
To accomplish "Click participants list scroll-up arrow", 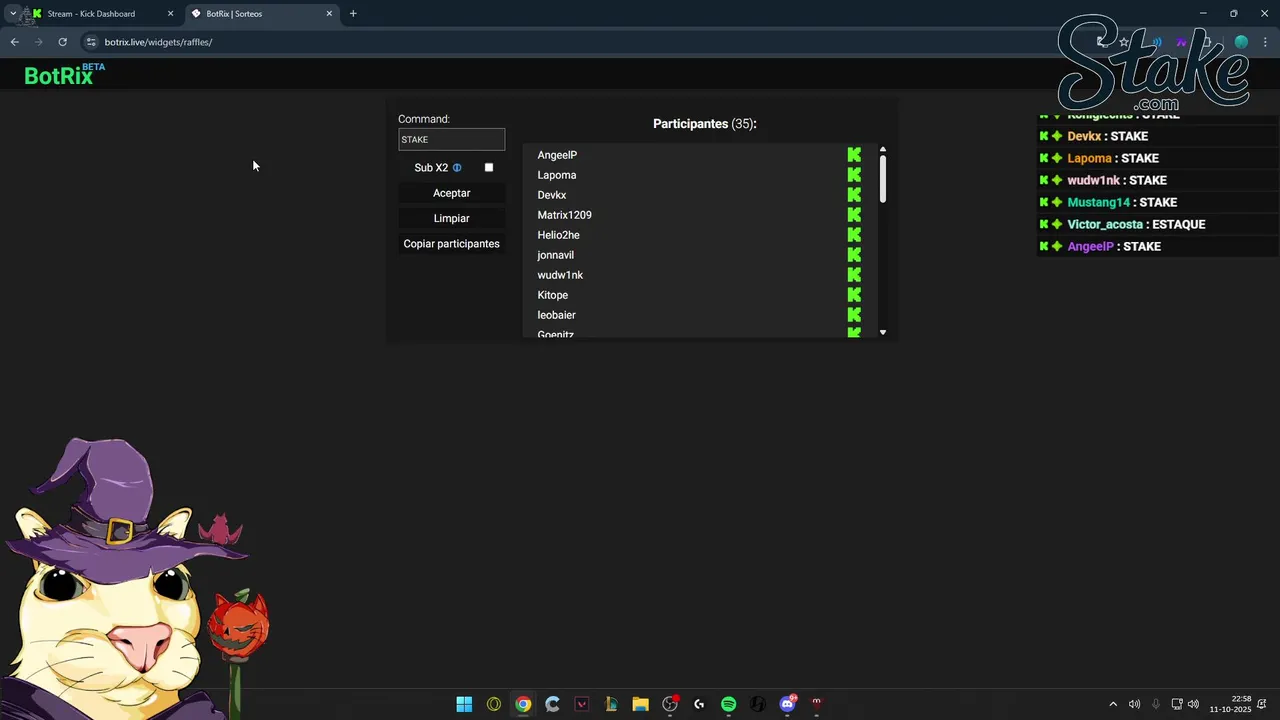I will pos(883,150).
